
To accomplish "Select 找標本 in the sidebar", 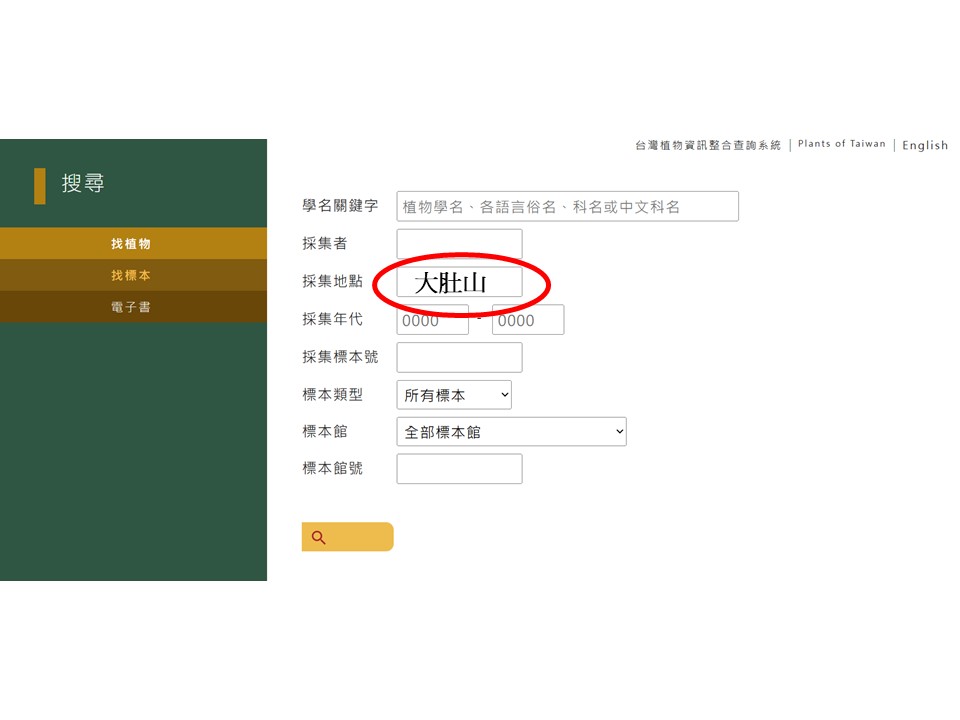I will coord(131,276).
